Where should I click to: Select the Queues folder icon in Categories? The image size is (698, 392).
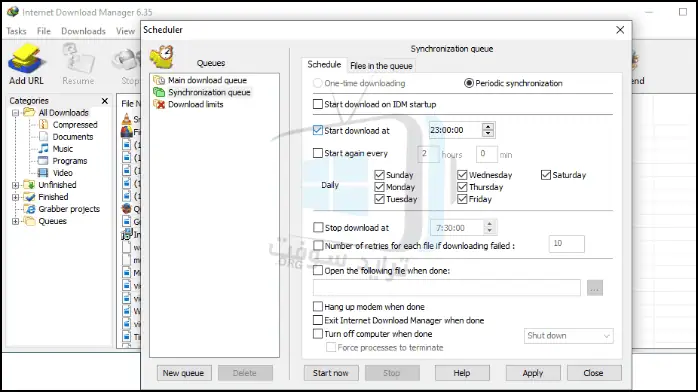[29, 221]
